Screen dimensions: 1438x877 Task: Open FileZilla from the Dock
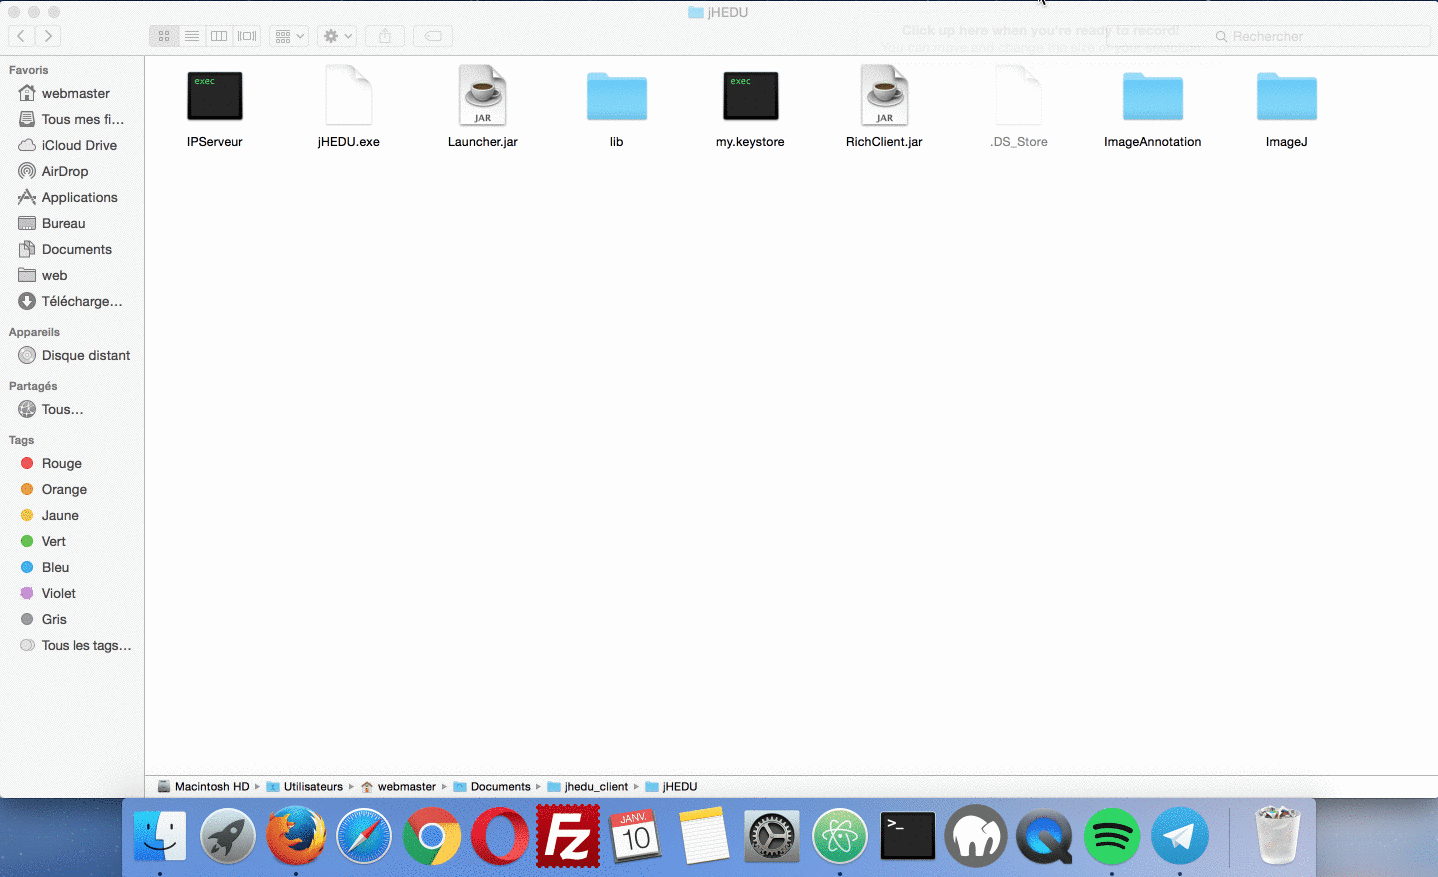568,836
